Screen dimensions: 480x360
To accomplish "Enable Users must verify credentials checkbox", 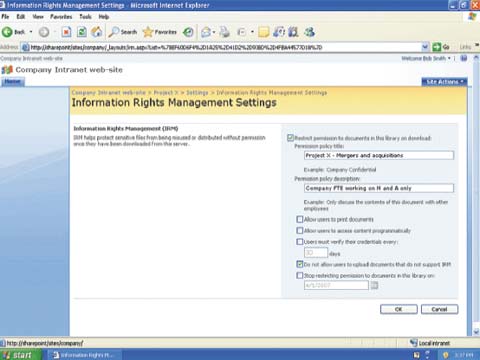I will click(300, 241).
